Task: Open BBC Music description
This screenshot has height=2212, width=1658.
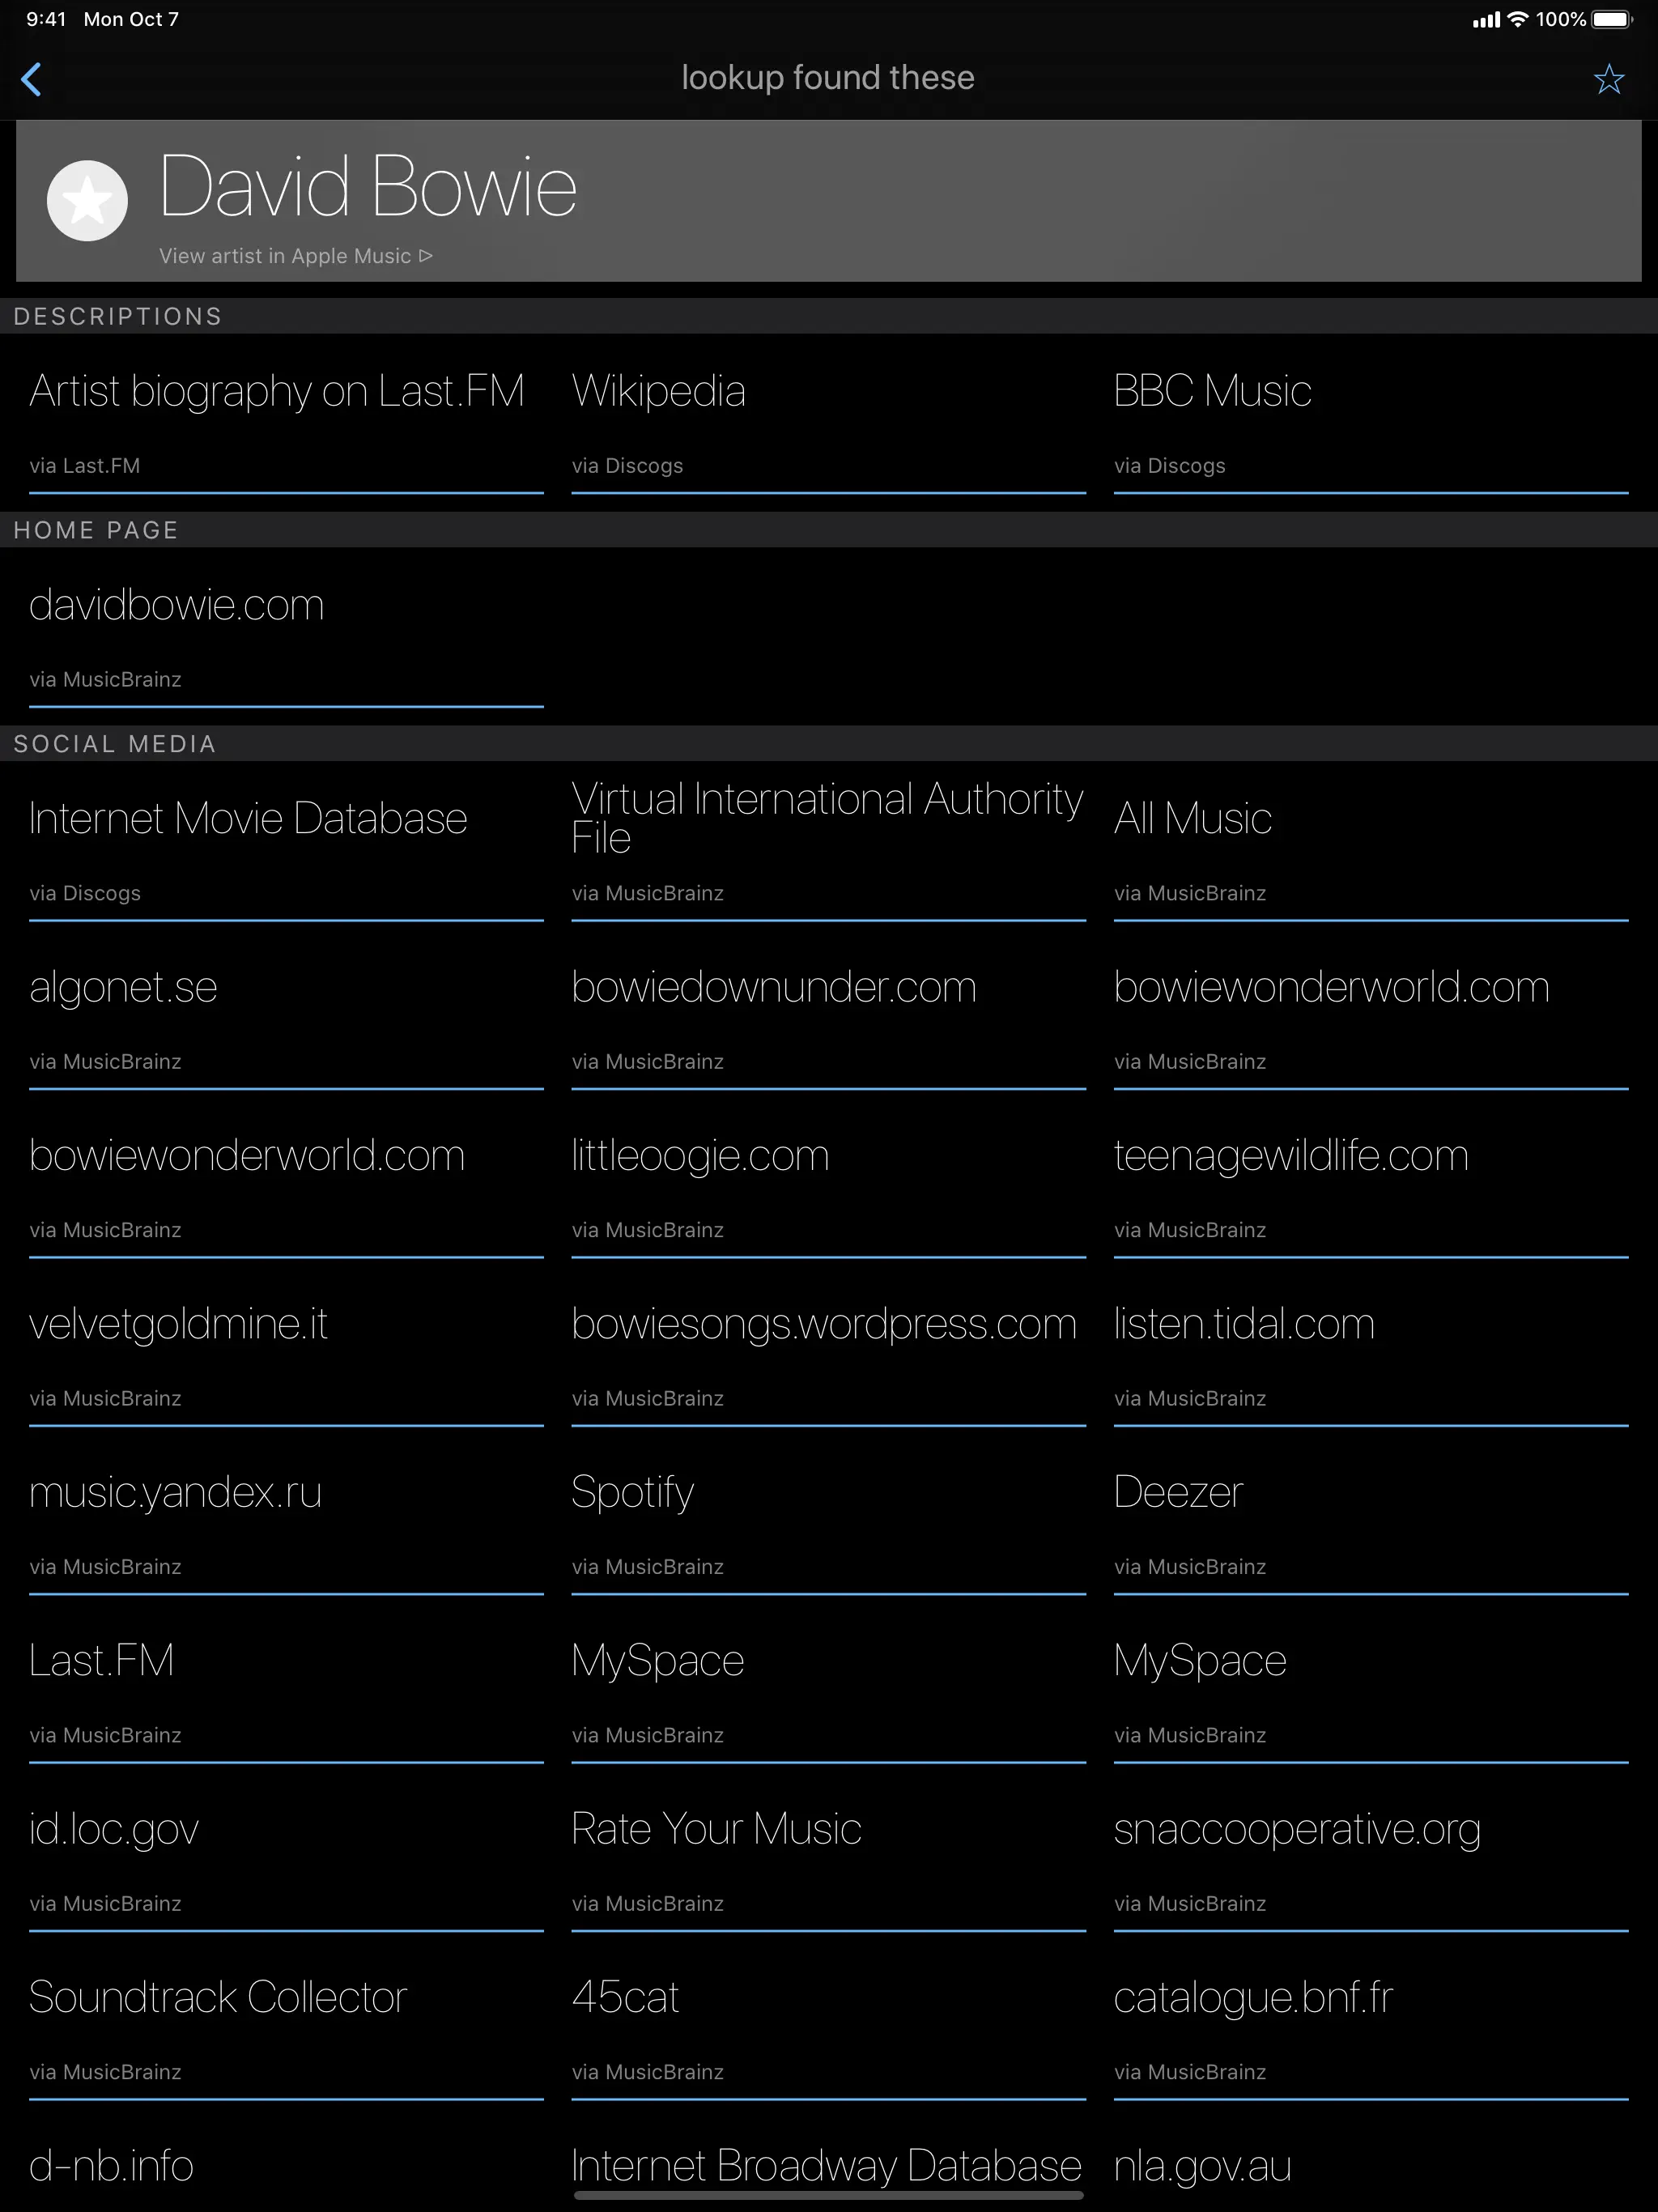Action: coord(1212,392)
